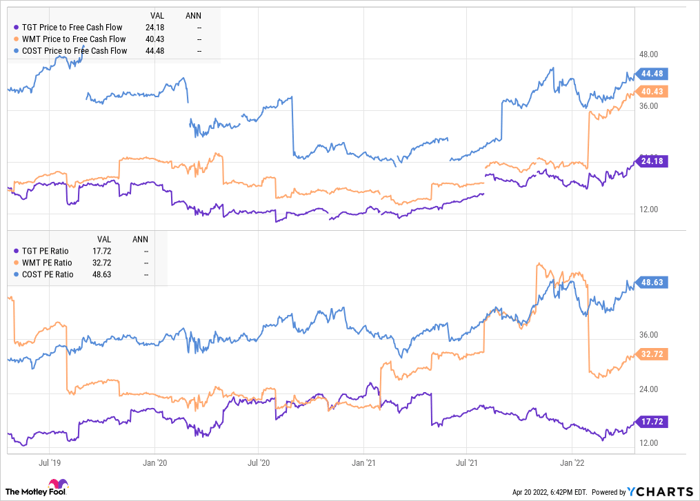This screenshot has height=501, width=700.
Task: Click the blue 44.48 COST value flag
Action: pyautogui.click(x=656, y=73)
